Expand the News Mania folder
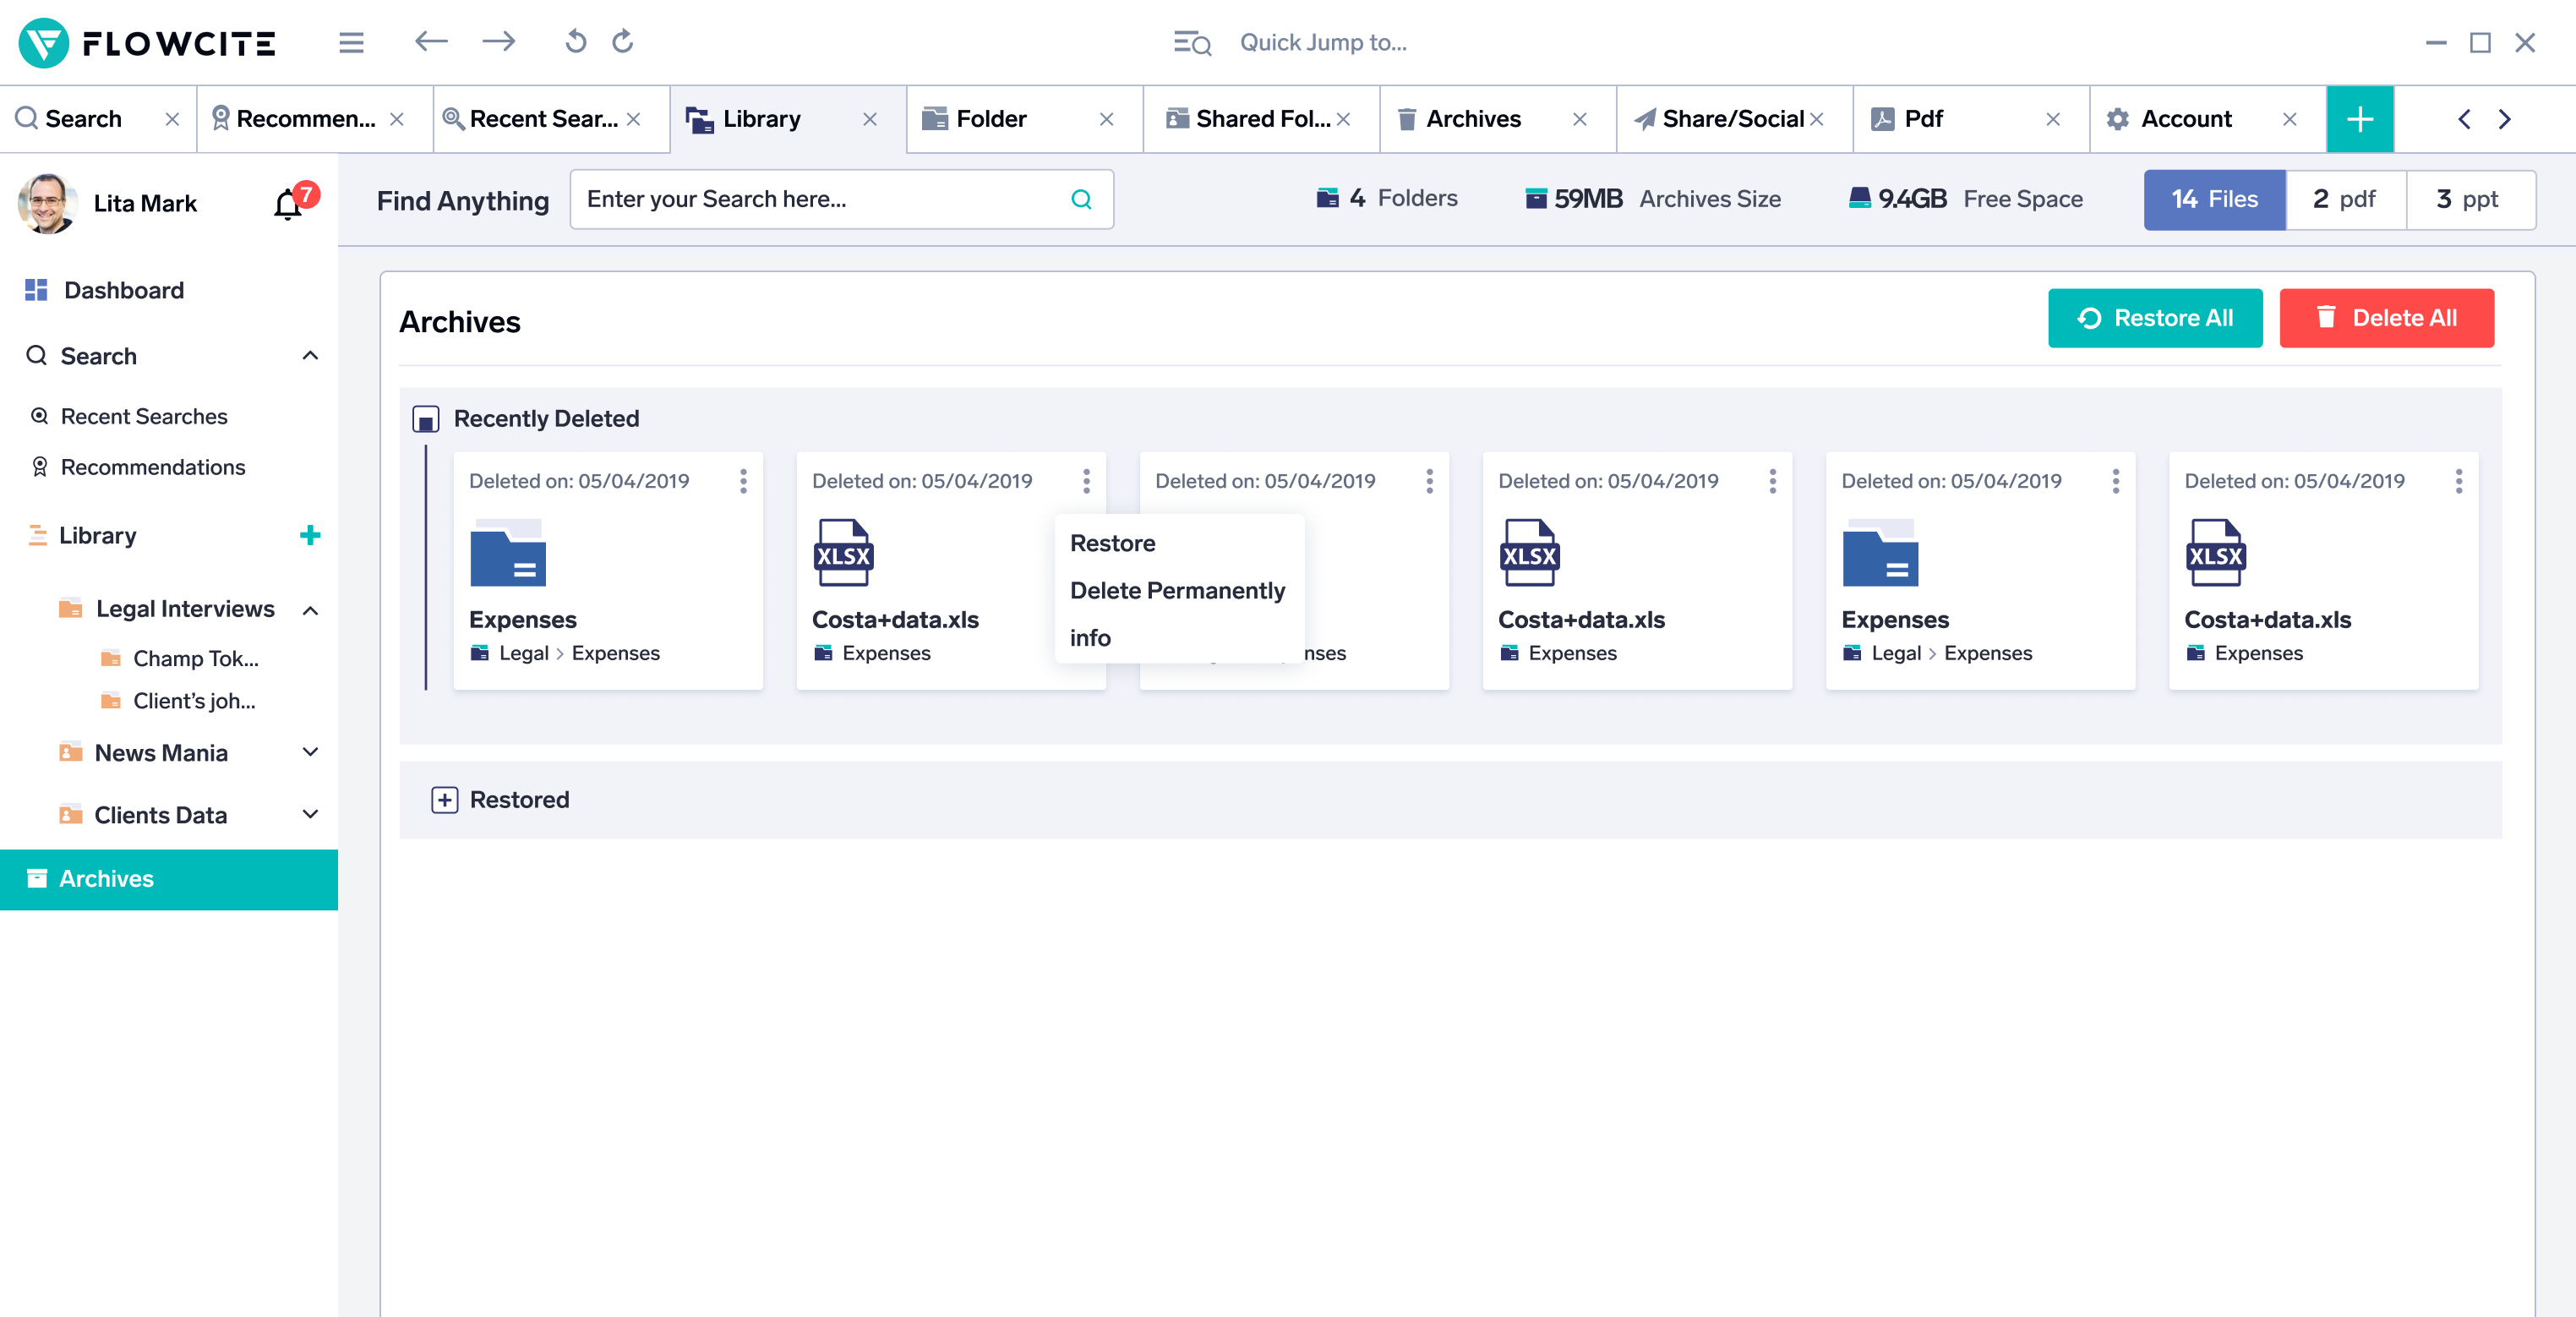Image resolution: width=2576 pixels, height=1317 pixels. 310,752
